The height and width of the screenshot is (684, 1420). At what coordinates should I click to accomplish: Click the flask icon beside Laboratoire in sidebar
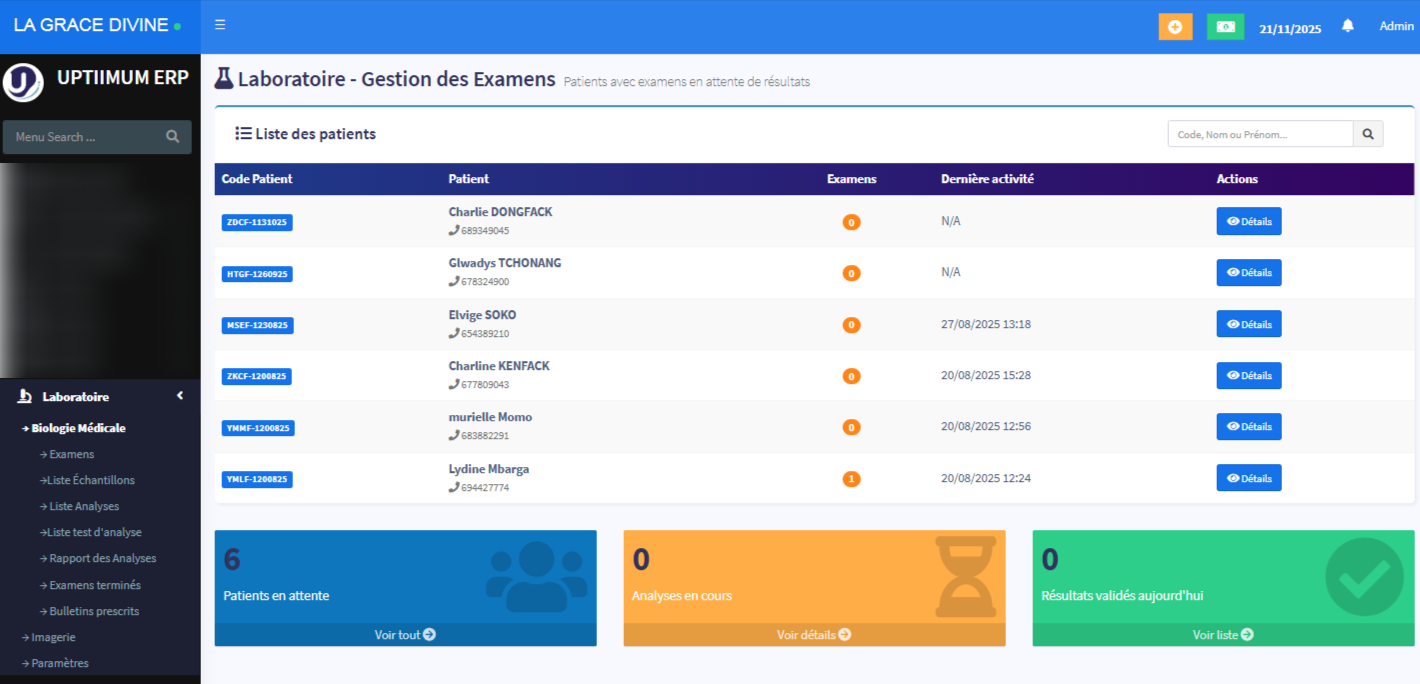pos(24,396)
